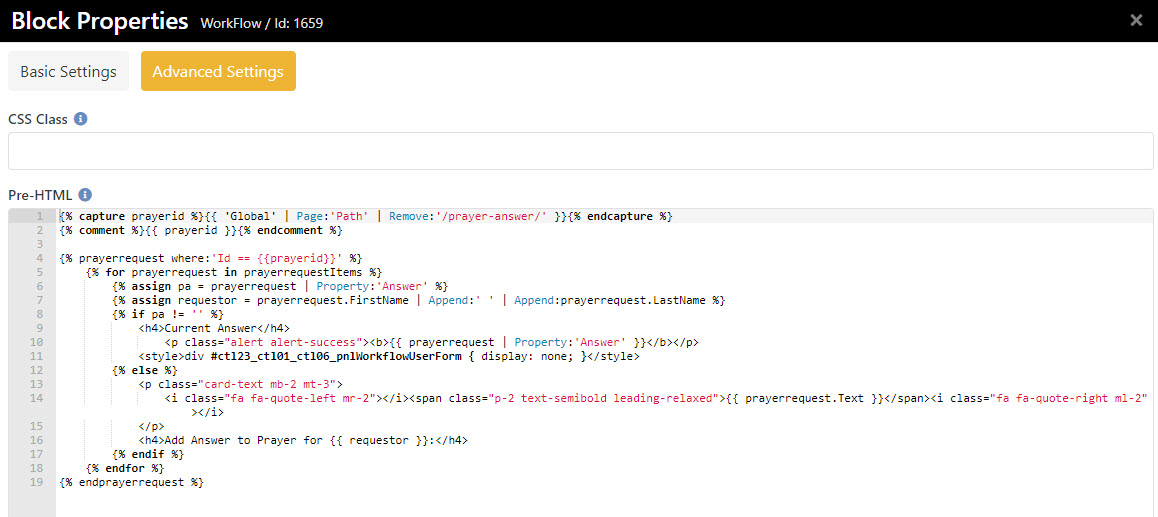Click line 4 prayerrequest where code
This screenshot has height=517, width=1158.
pyautogui.click(x=210, y=258)
